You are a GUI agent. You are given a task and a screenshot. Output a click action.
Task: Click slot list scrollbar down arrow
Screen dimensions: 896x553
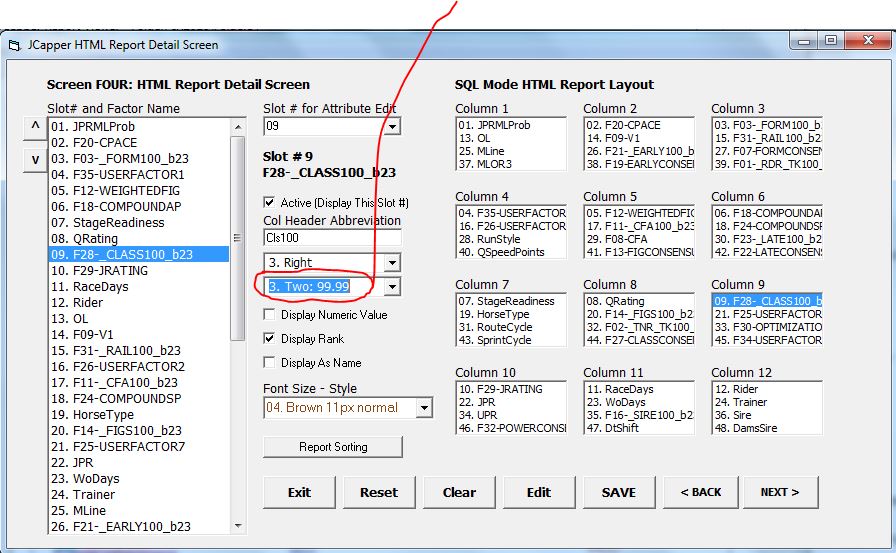point(238,526)
